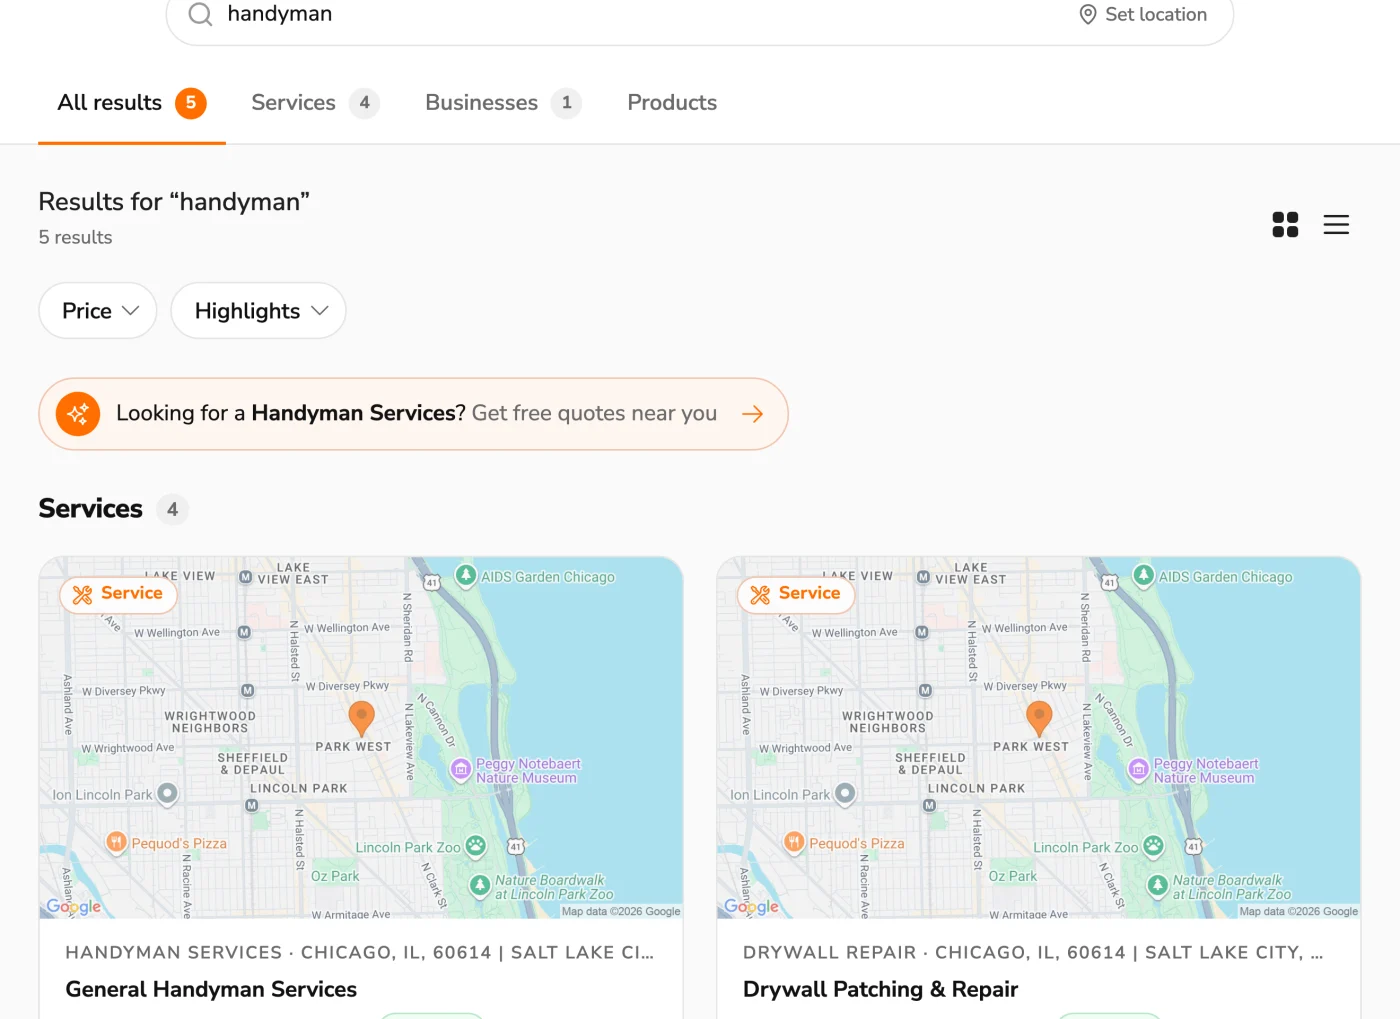
Task: Click the orange sparkle quote icon
Action: (x=78, y=414)
